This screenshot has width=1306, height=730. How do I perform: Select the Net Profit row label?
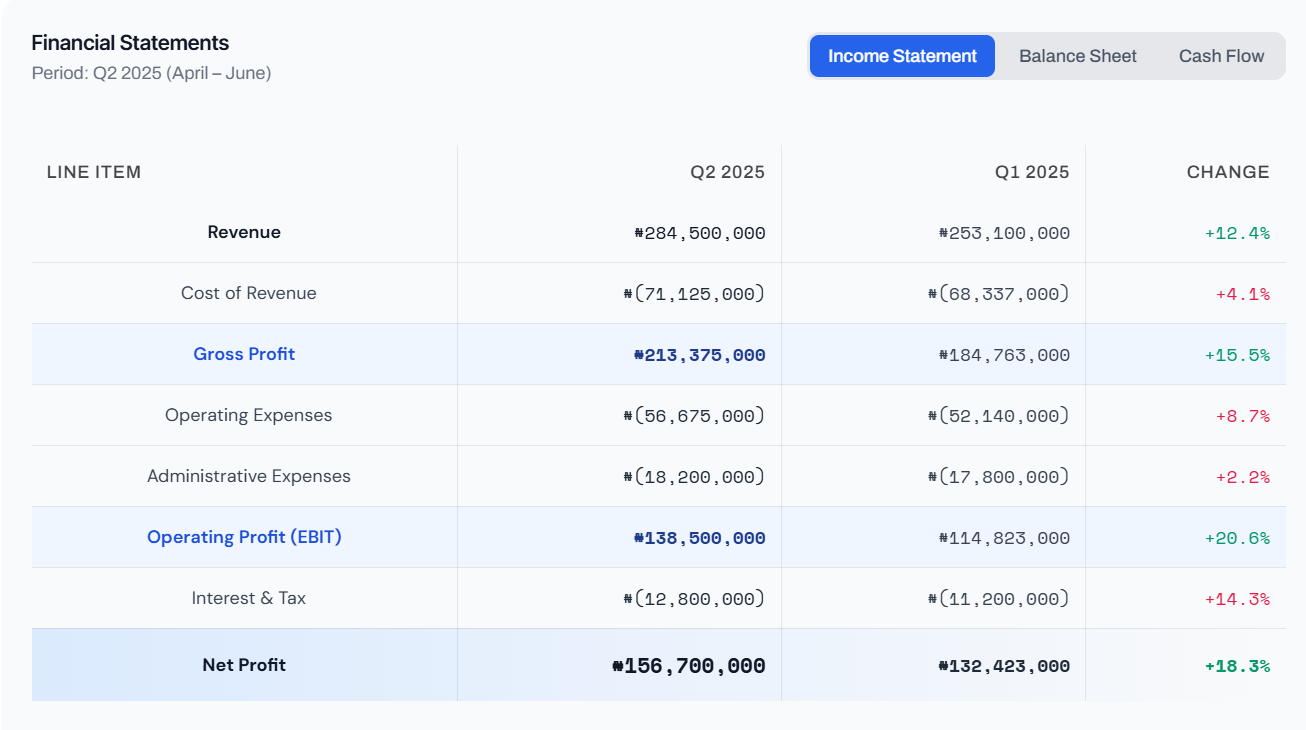click(244, 665)
